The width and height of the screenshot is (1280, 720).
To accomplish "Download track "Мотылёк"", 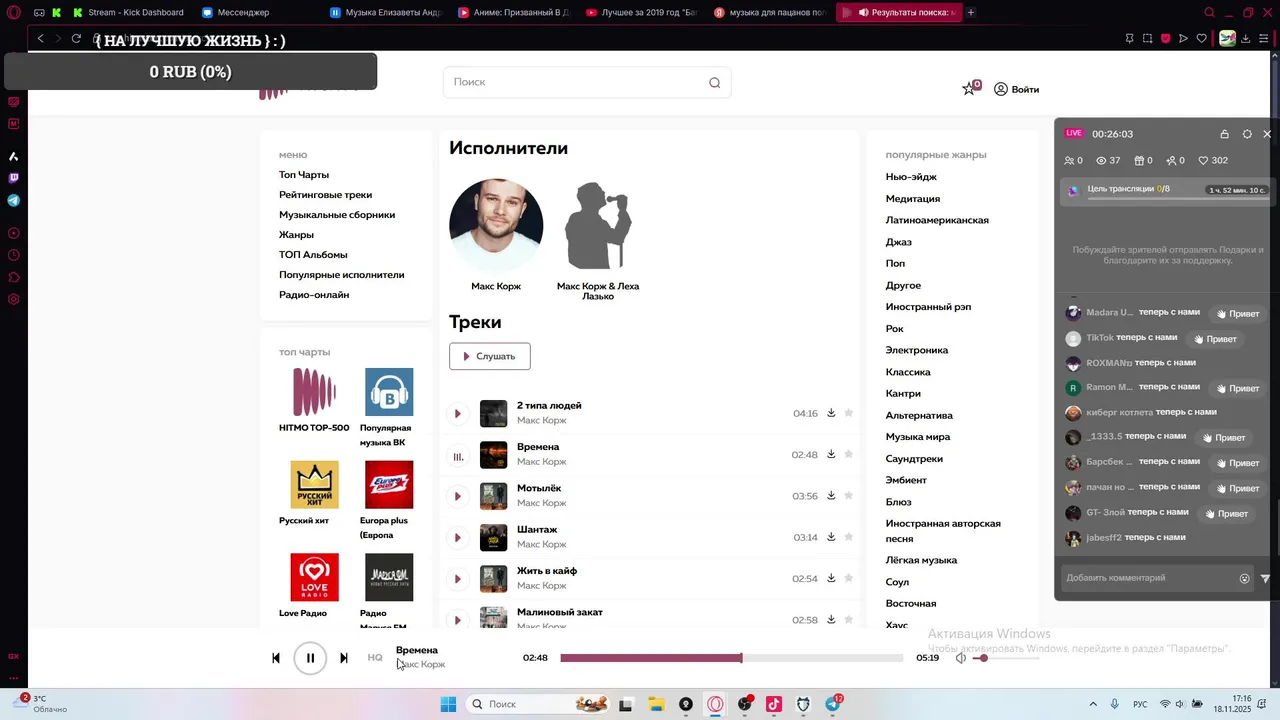I will pyautogui.click(x=831, y=495).
